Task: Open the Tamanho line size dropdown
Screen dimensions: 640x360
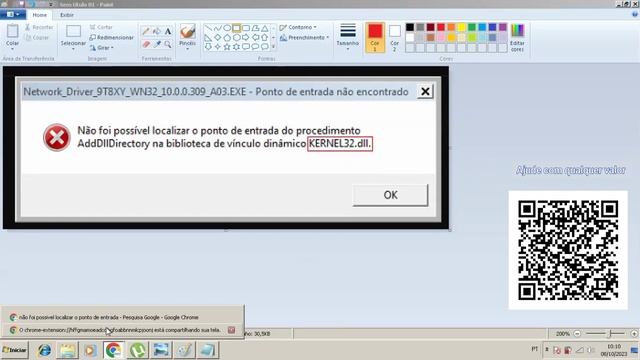Action: 348,37
